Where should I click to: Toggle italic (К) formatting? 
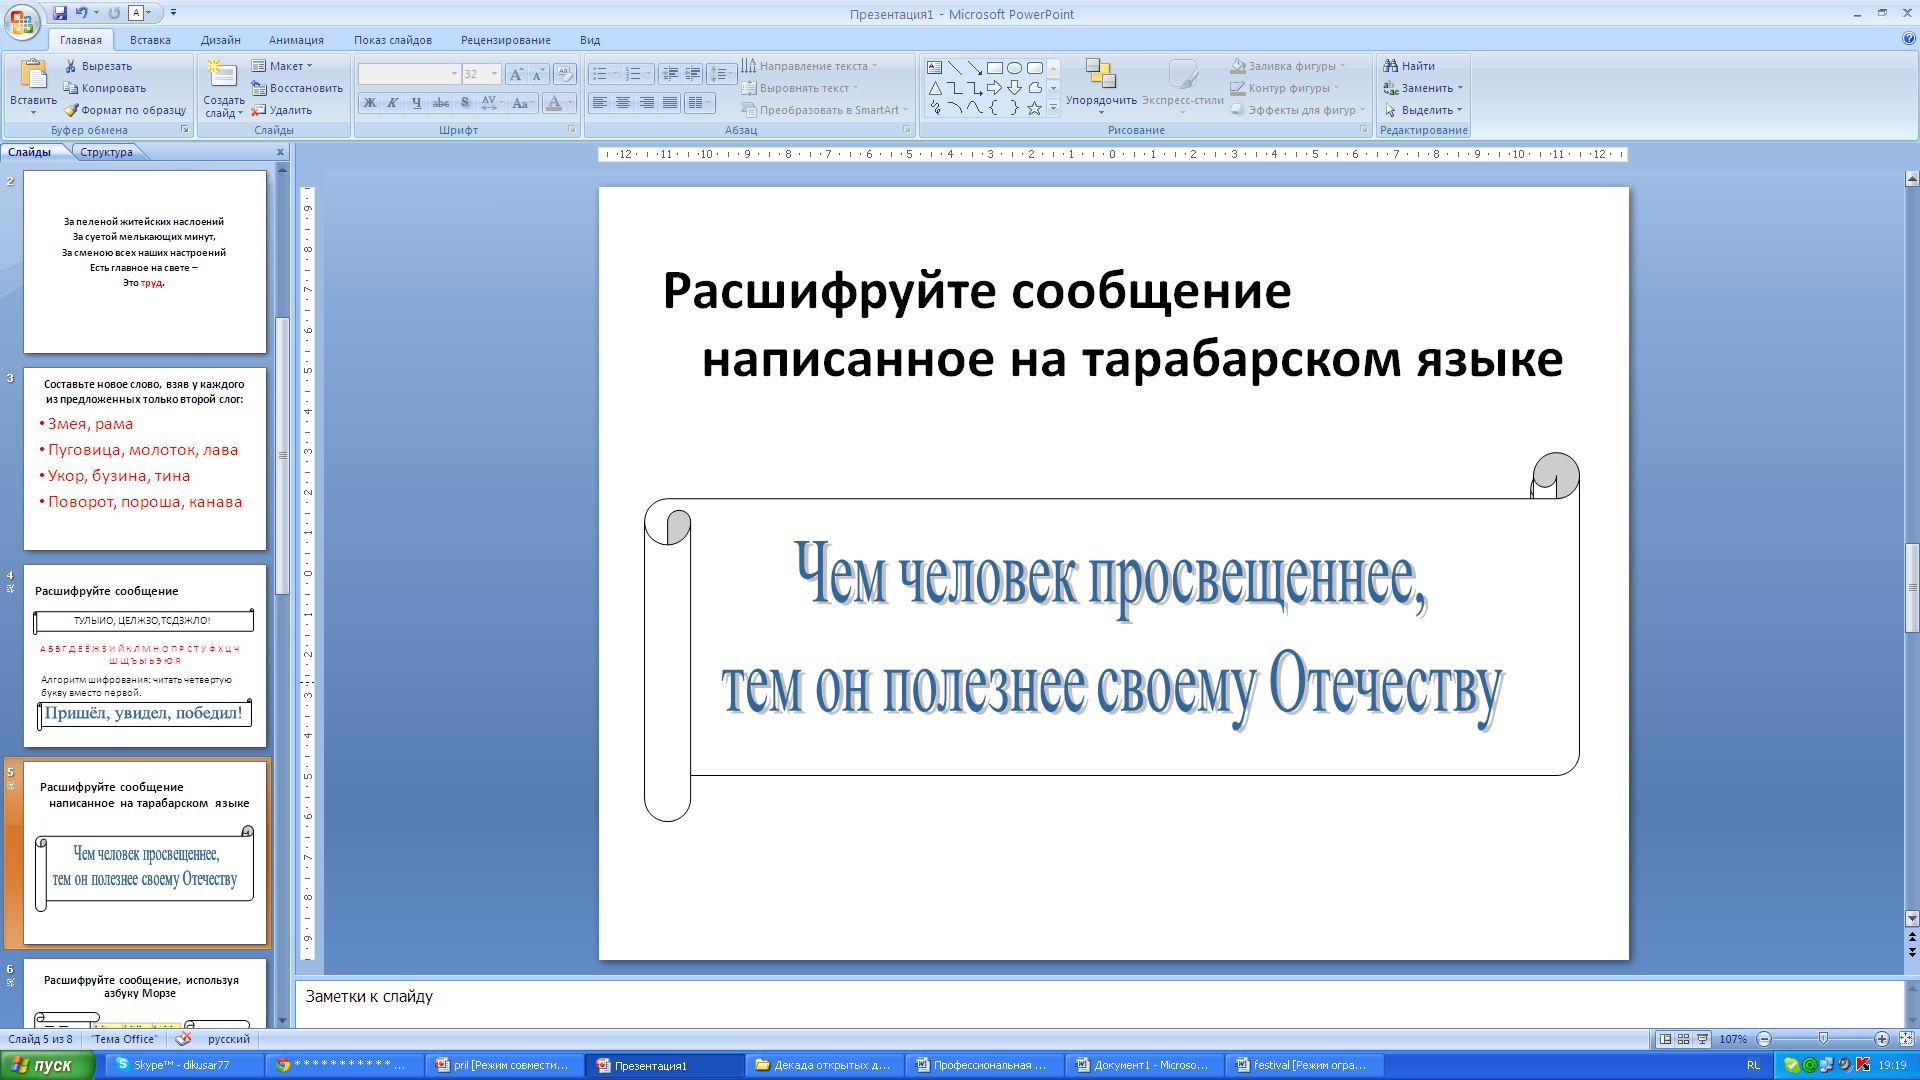coord(393,103)
